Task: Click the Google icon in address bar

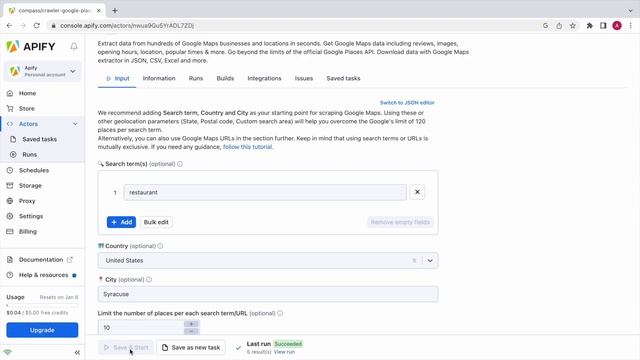Action: click(x=545, y=26)
